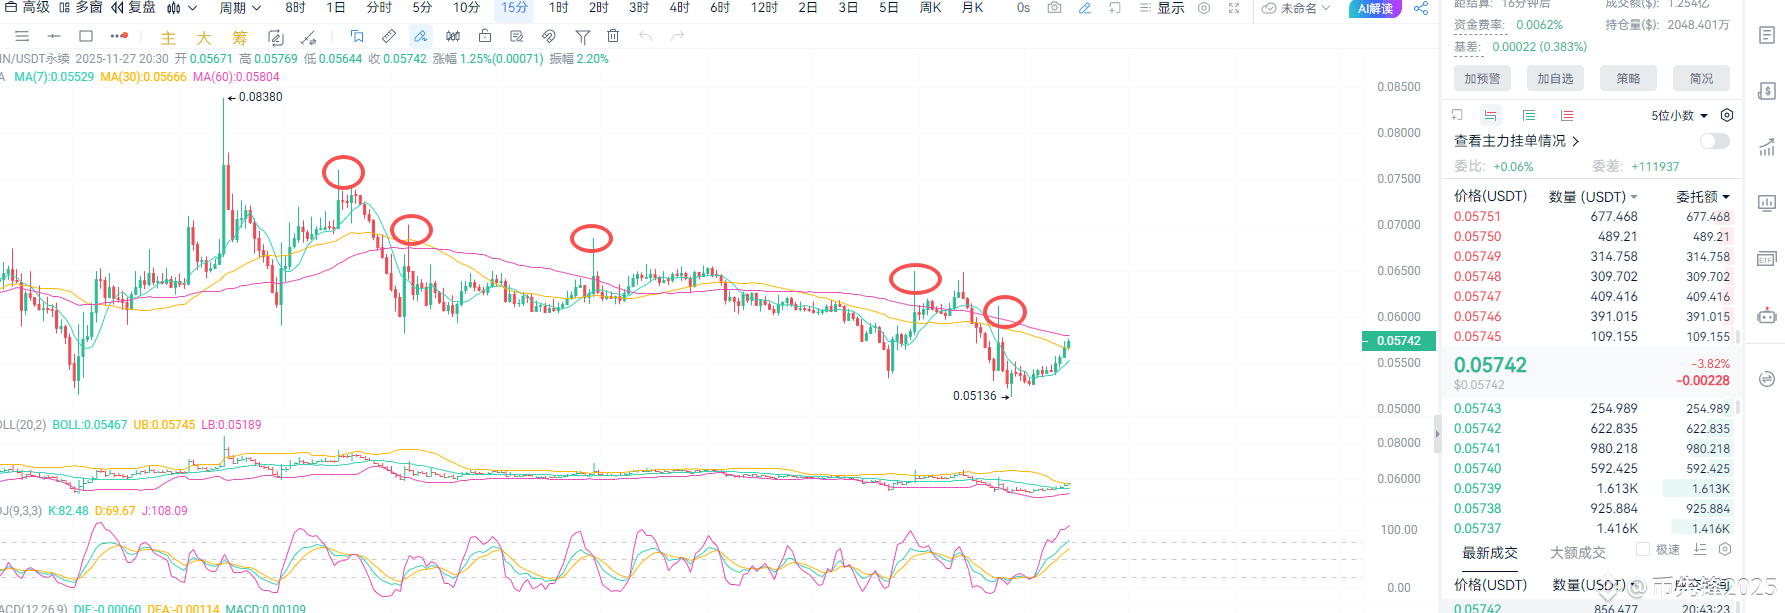Share the chart via share icon
This screenshot has width=1785, height=613.
click(x=1421, y=8)
